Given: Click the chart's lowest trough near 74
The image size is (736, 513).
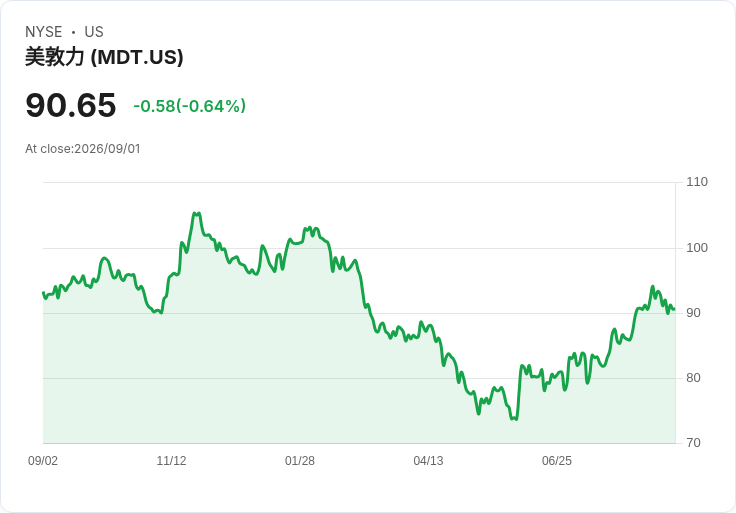Looking at the screenshot, I should click(514, 418).
